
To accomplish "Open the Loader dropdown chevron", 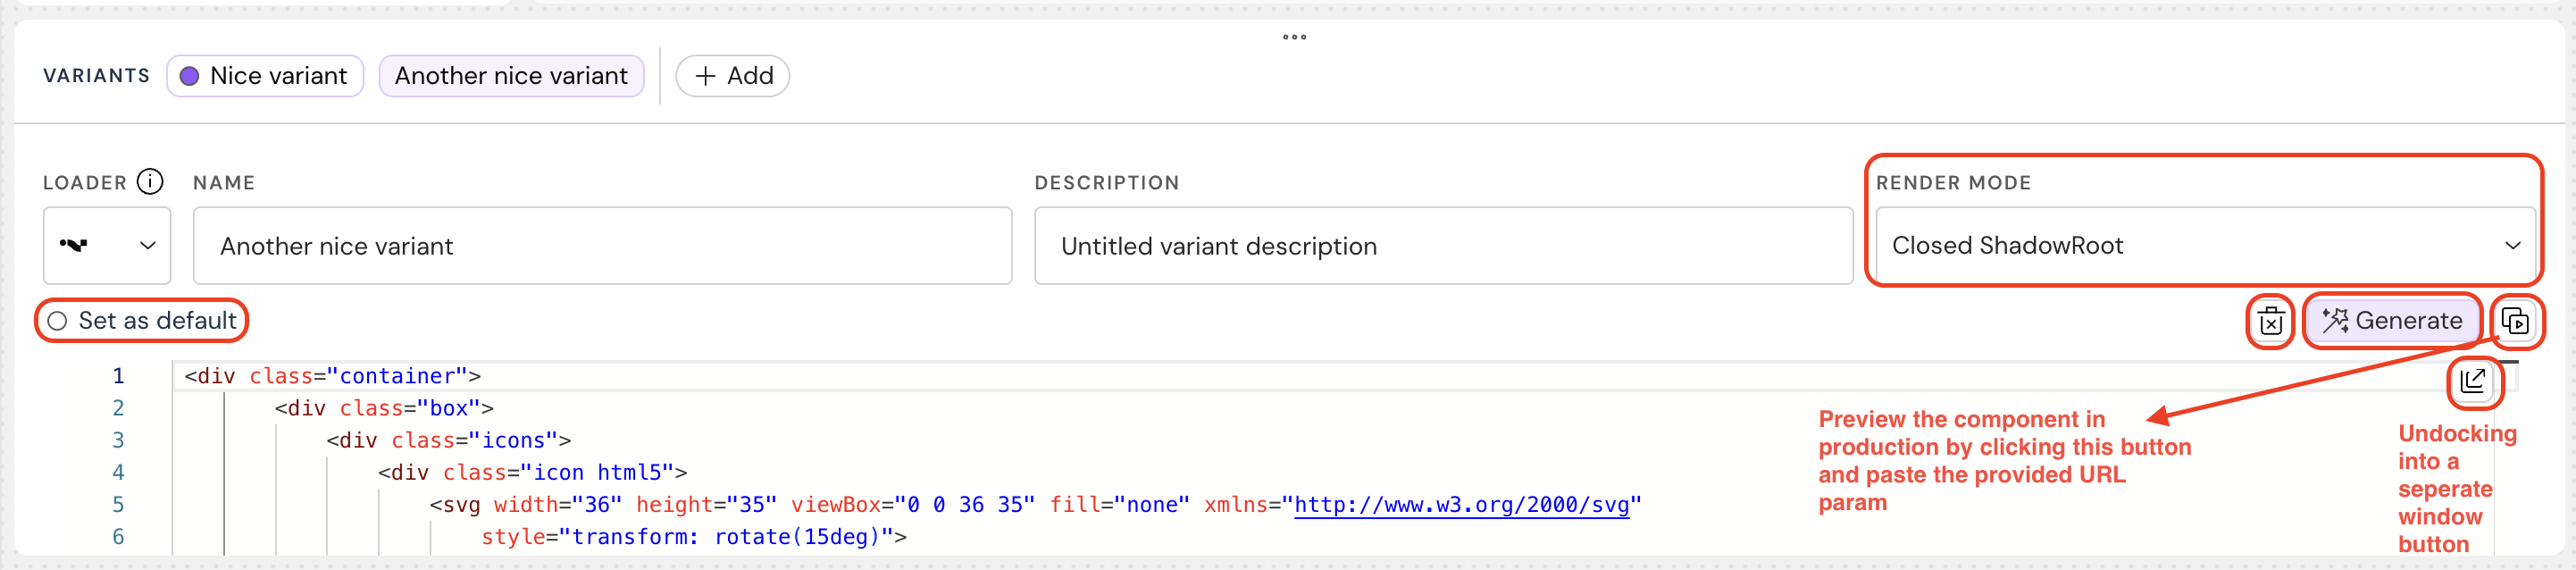I will click(148, 245).
